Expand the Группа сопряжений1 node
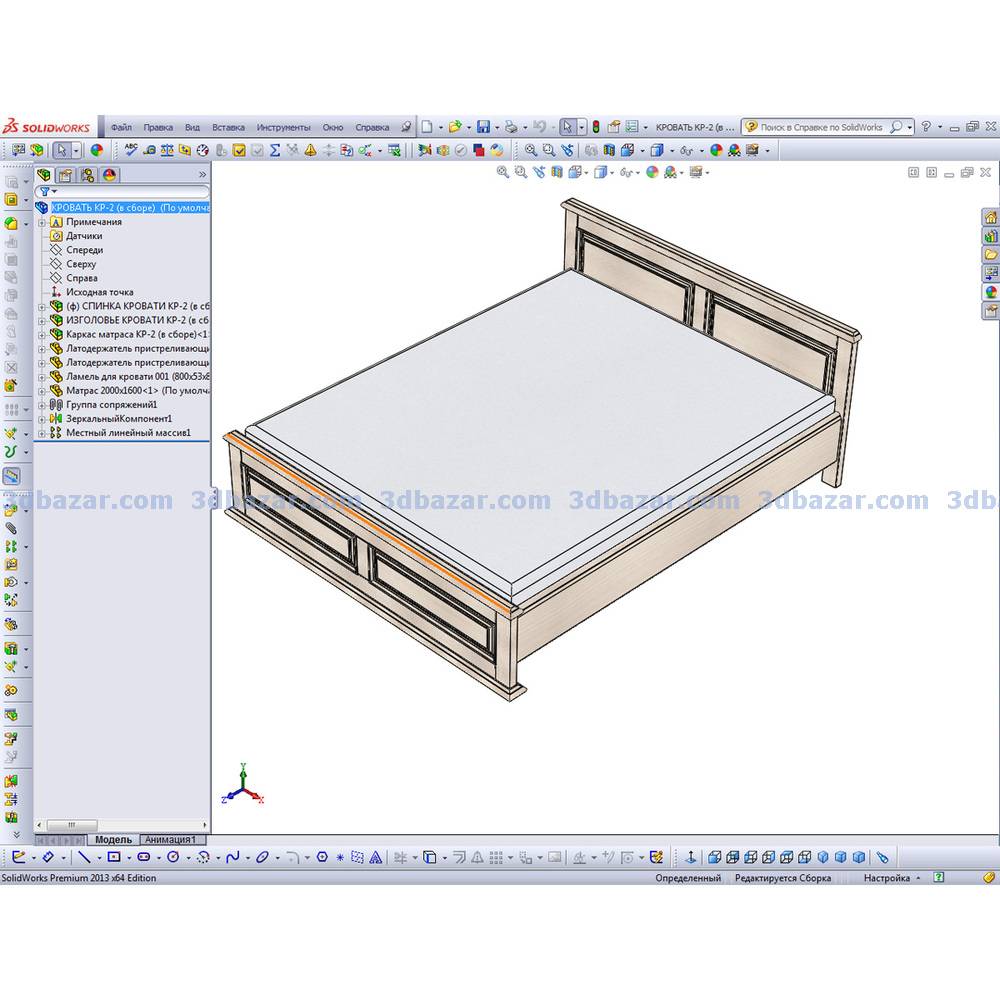The image size is (1000, 1000). [42, 405]
